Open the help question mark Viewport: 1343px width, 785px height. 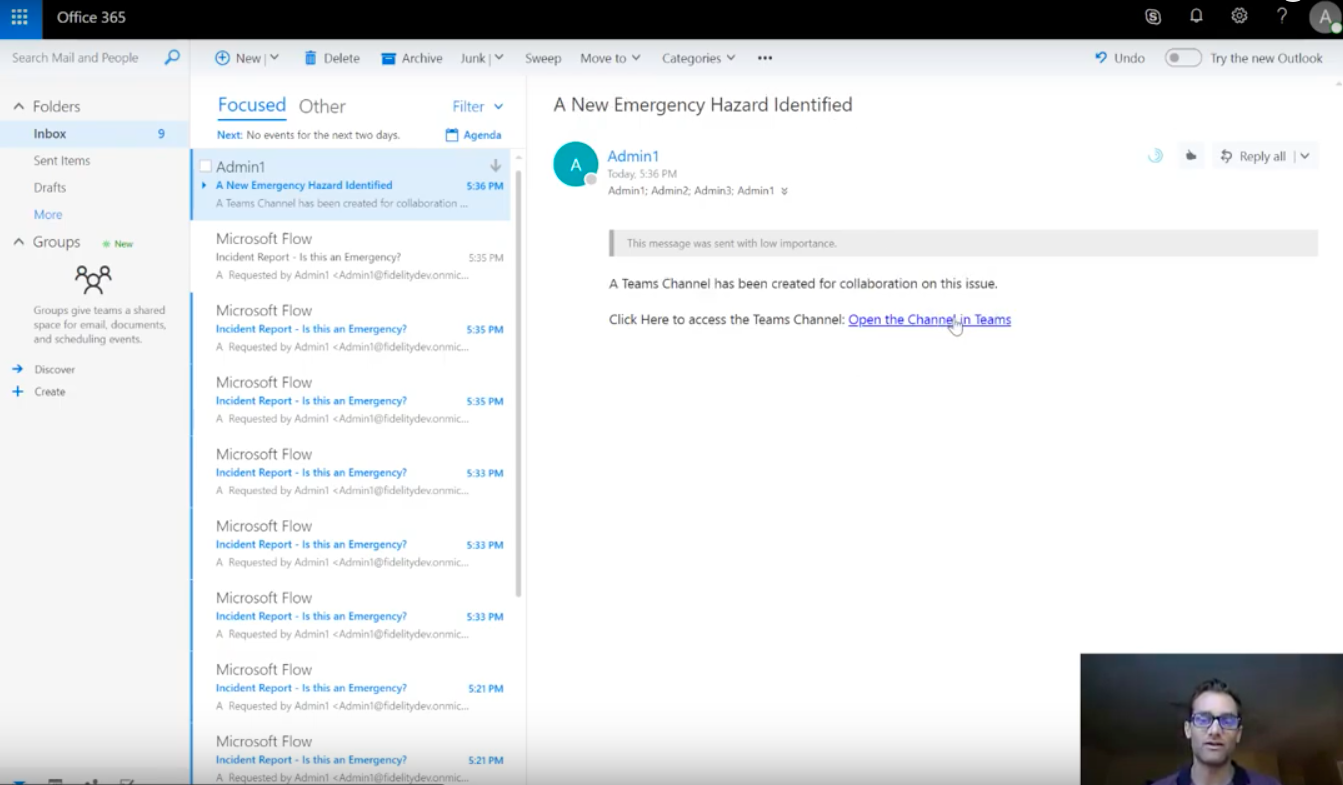1282,17
